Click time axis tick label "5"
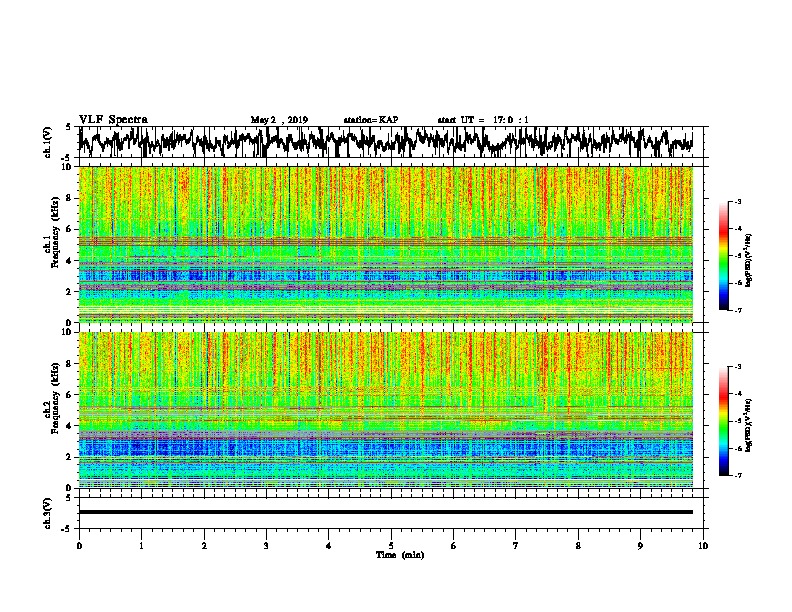The width and height of the screenshot is (792, 612). (x=391, y=546)
